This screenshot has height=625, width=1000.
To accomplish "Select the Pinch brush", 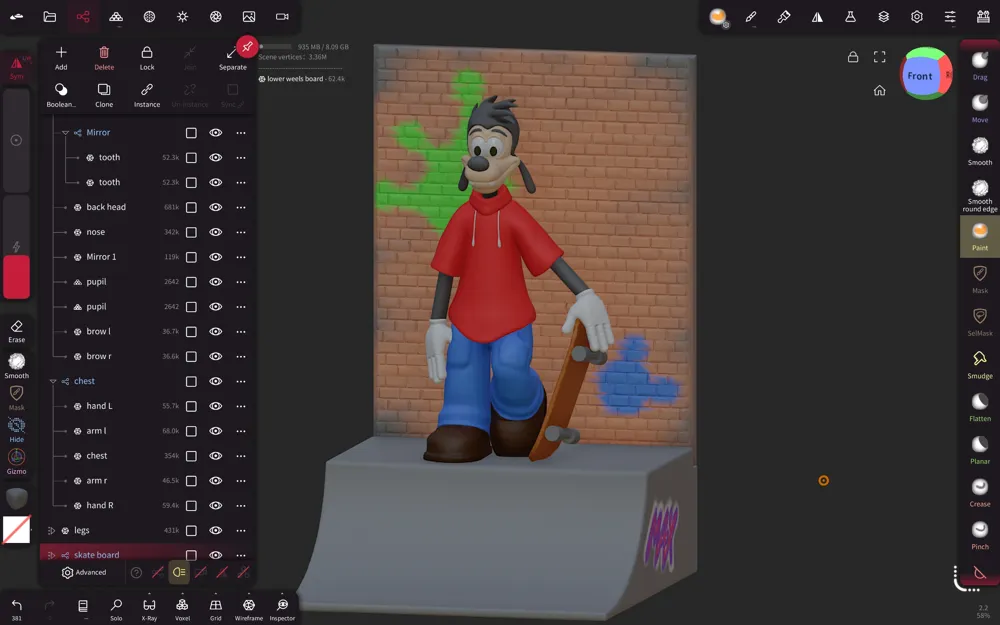I will 980,535.
